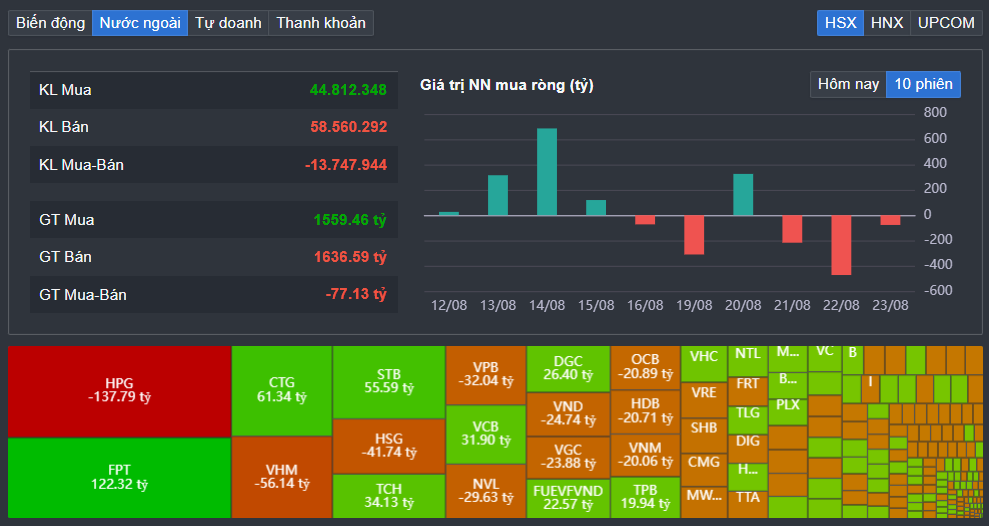Select the Tự doanh tab
This screenshot has height=526, width=989.
tap(228, 22)
